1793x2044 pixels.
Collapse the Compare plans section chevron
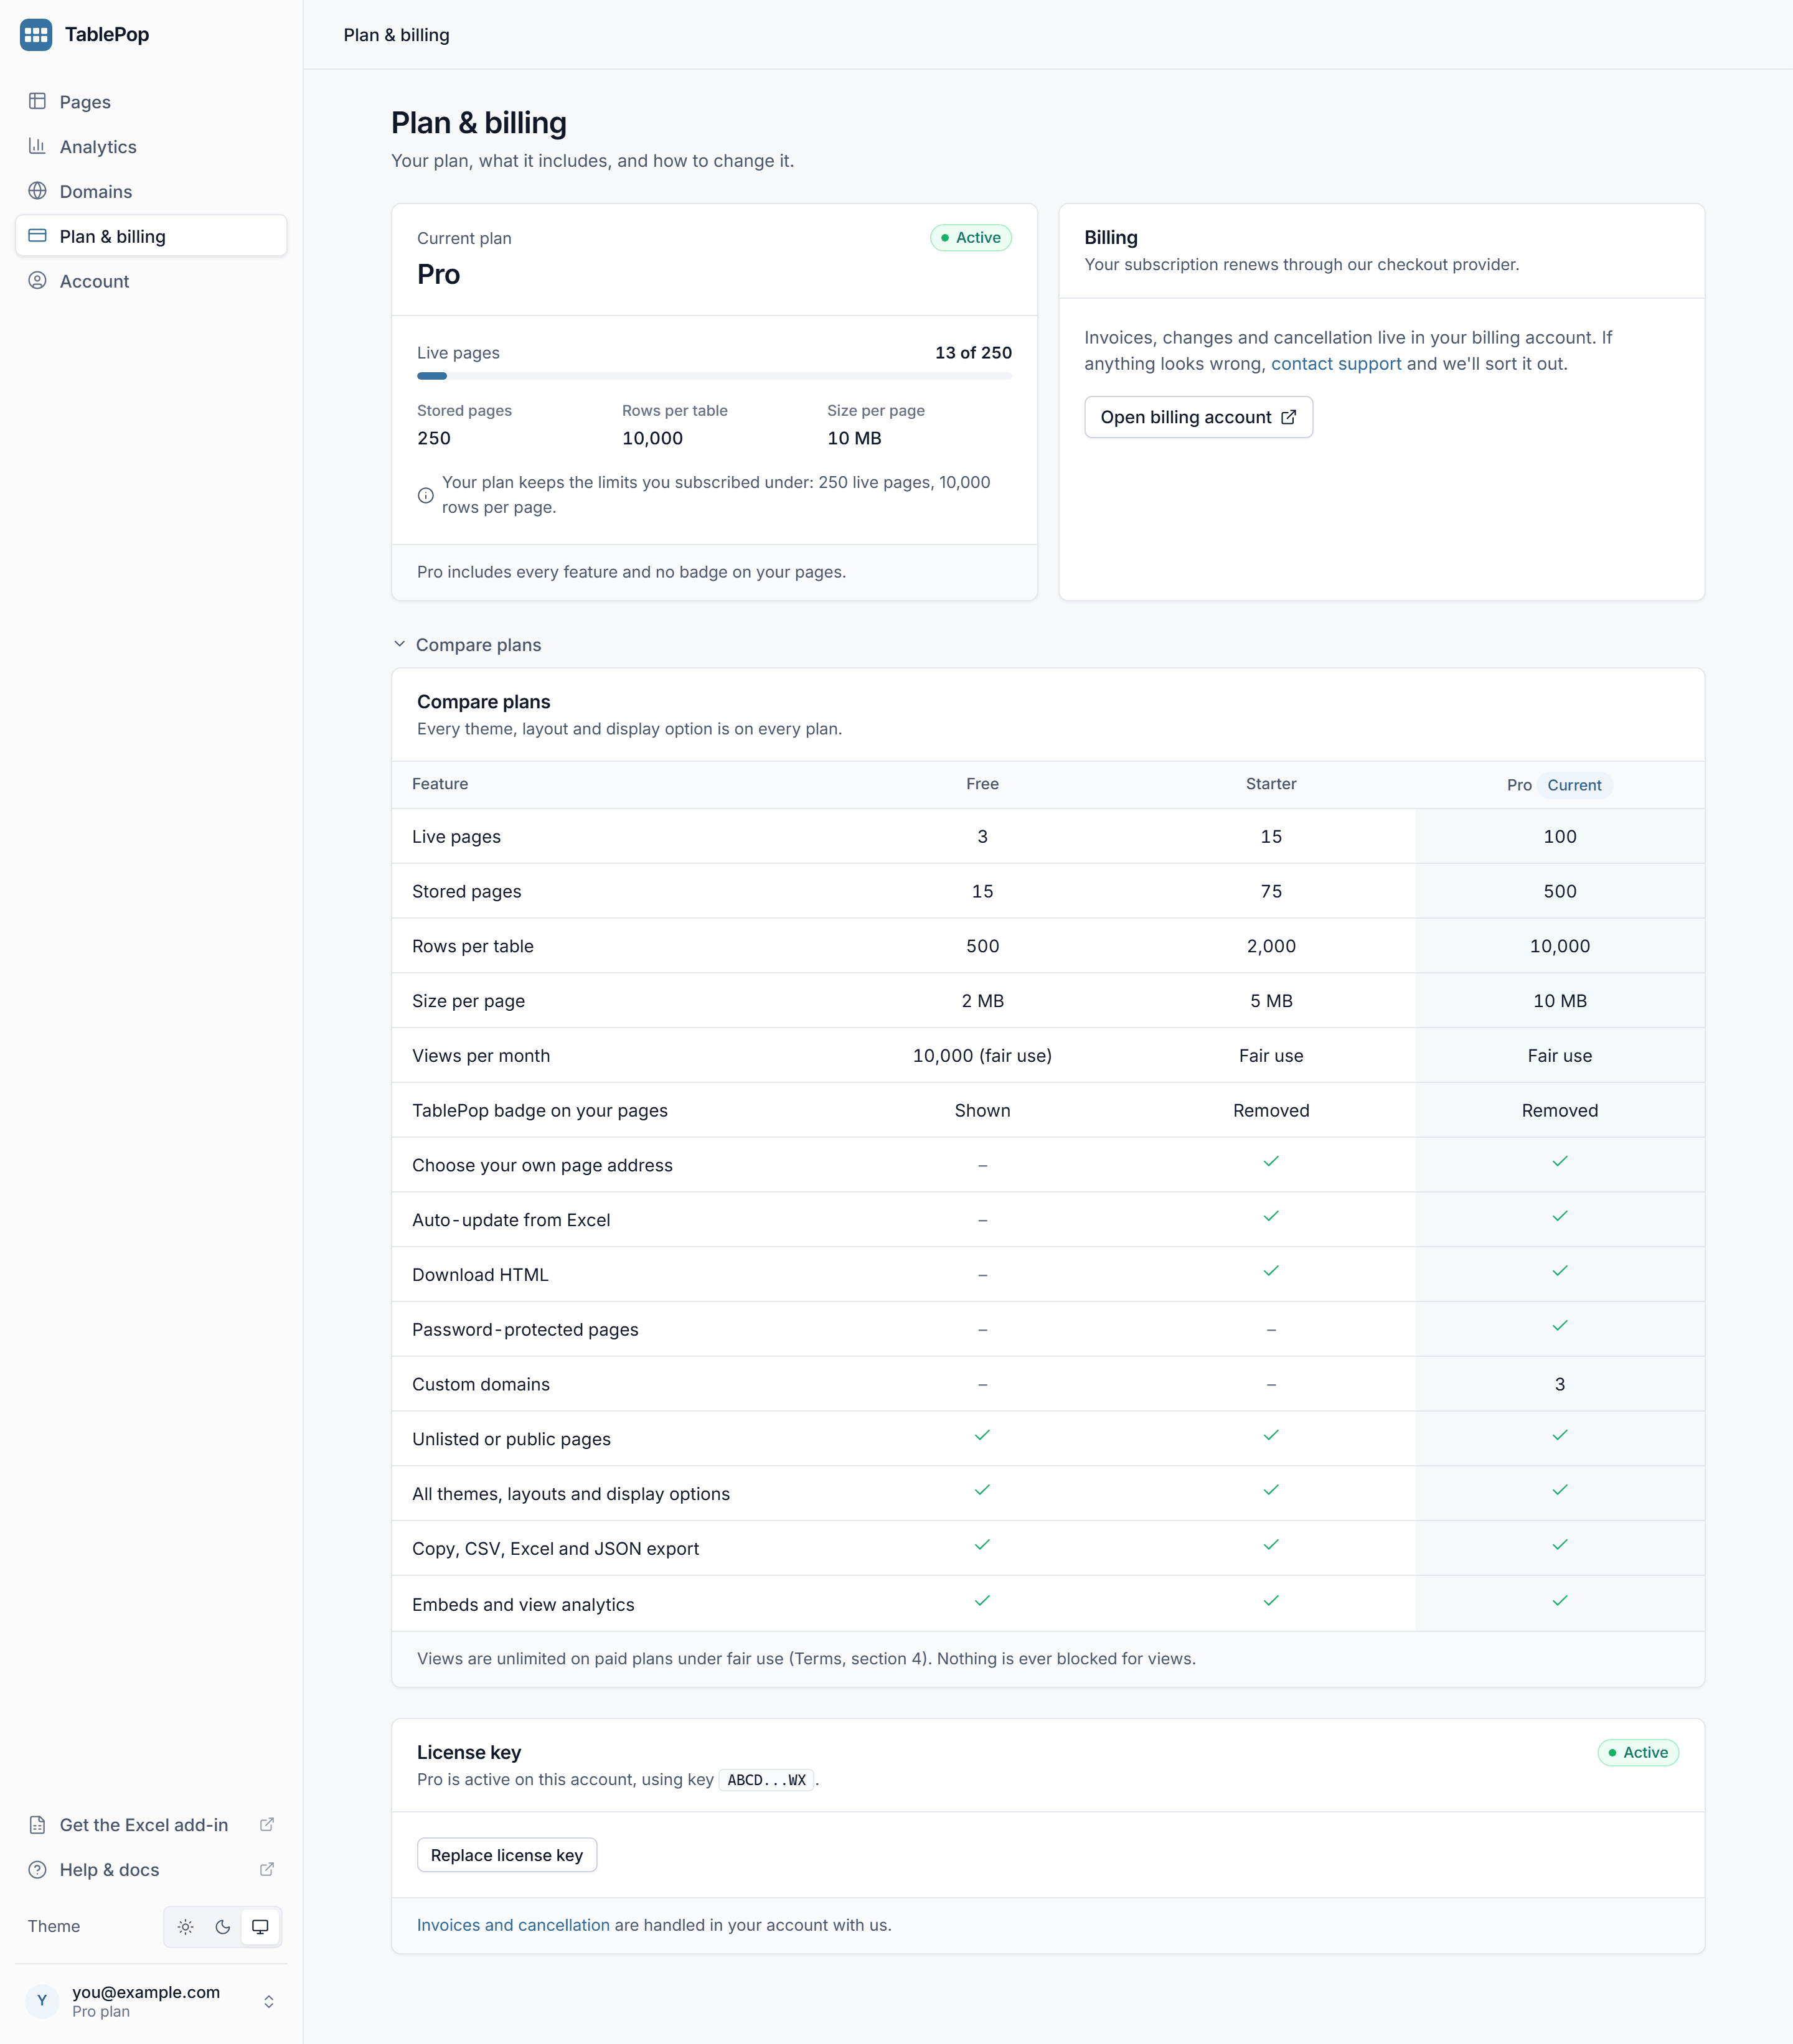400,644
